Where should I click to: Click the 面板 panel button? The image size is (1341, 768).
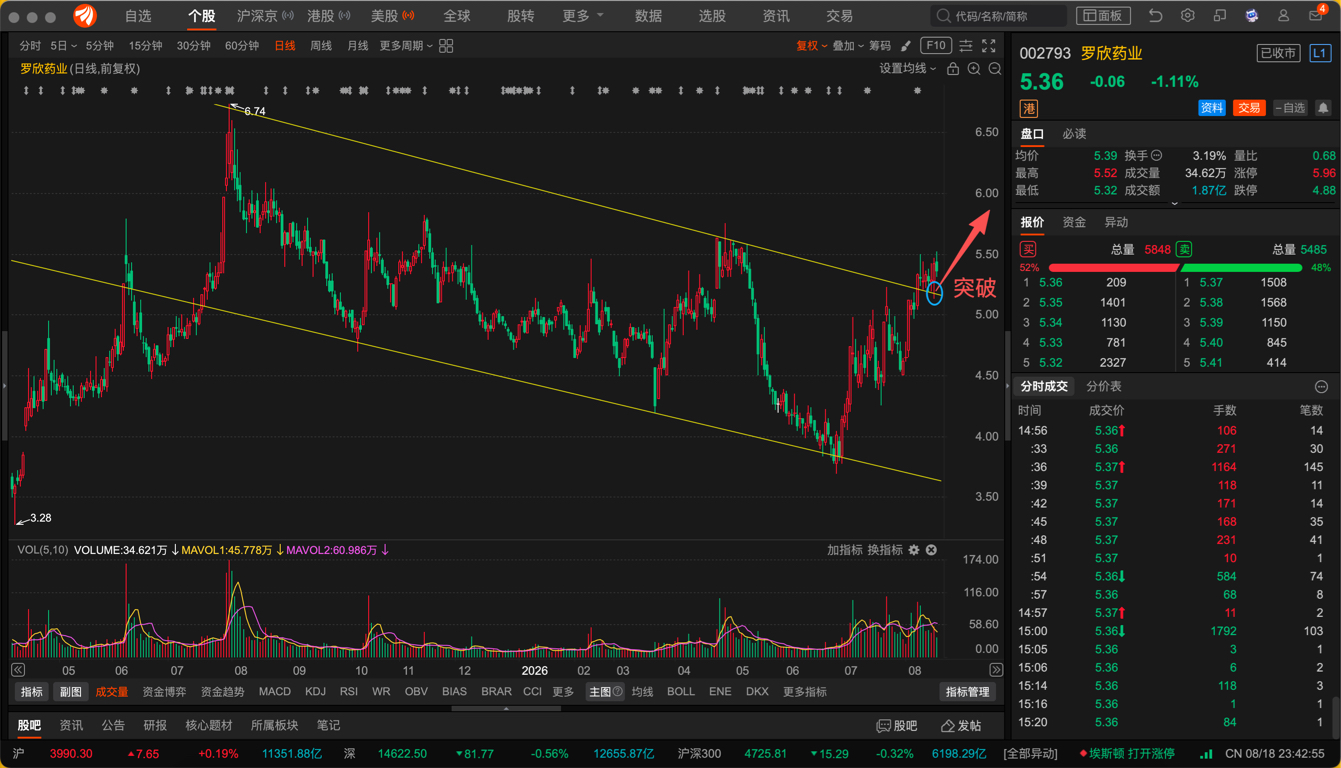coord(1103,16)
